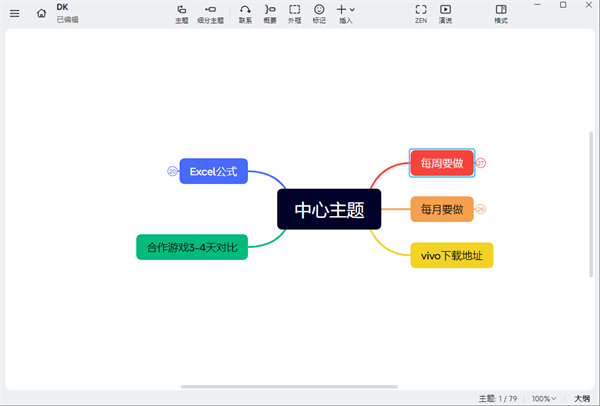Add a relationship (联系) line

(245, 13)
